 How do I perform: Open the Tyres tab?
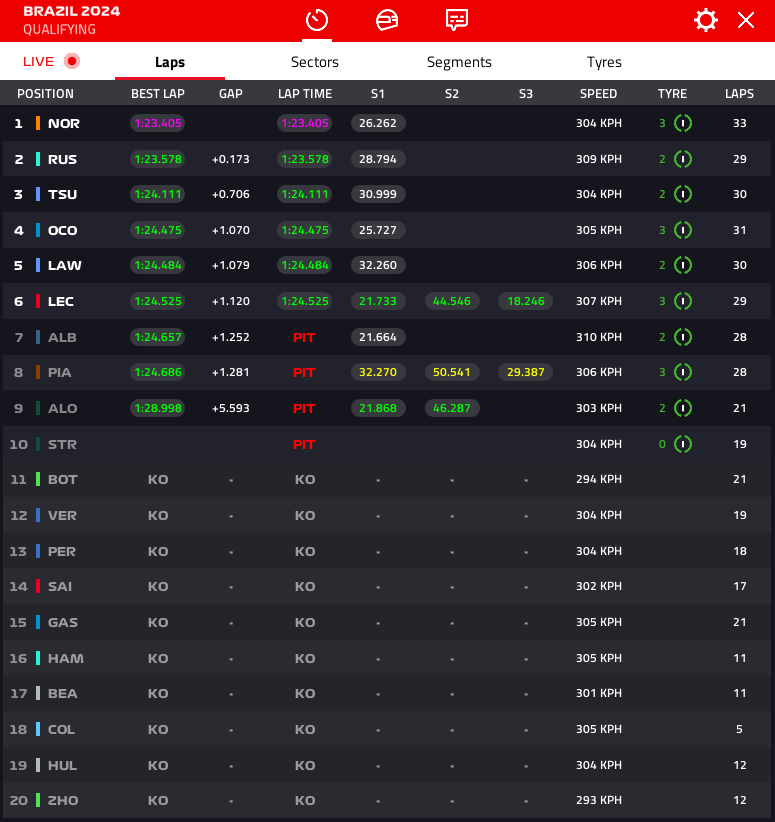click(x=604, y=62)
